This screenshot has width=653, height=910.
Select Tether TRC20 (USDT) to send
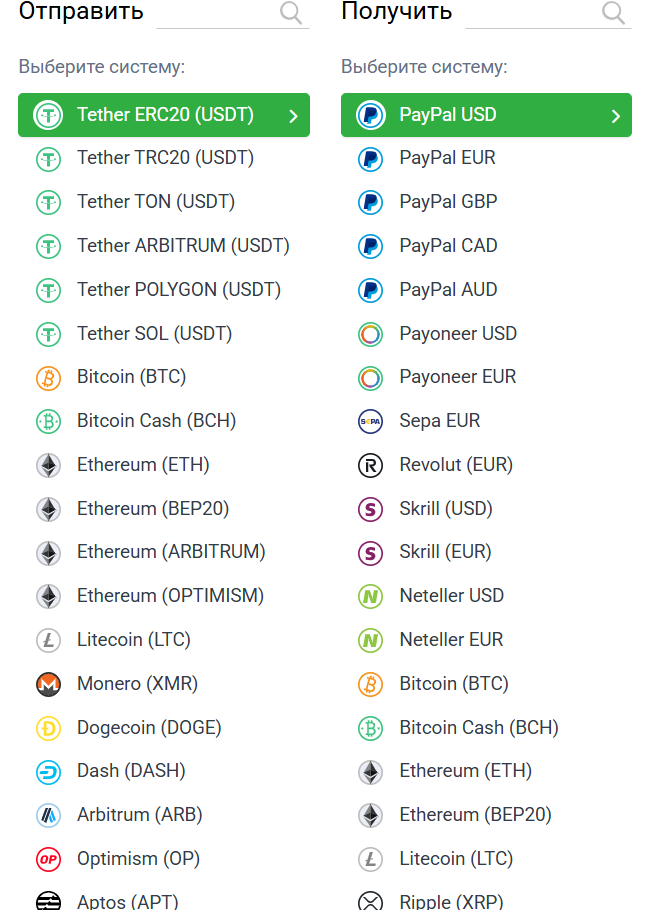click(165, 158)
